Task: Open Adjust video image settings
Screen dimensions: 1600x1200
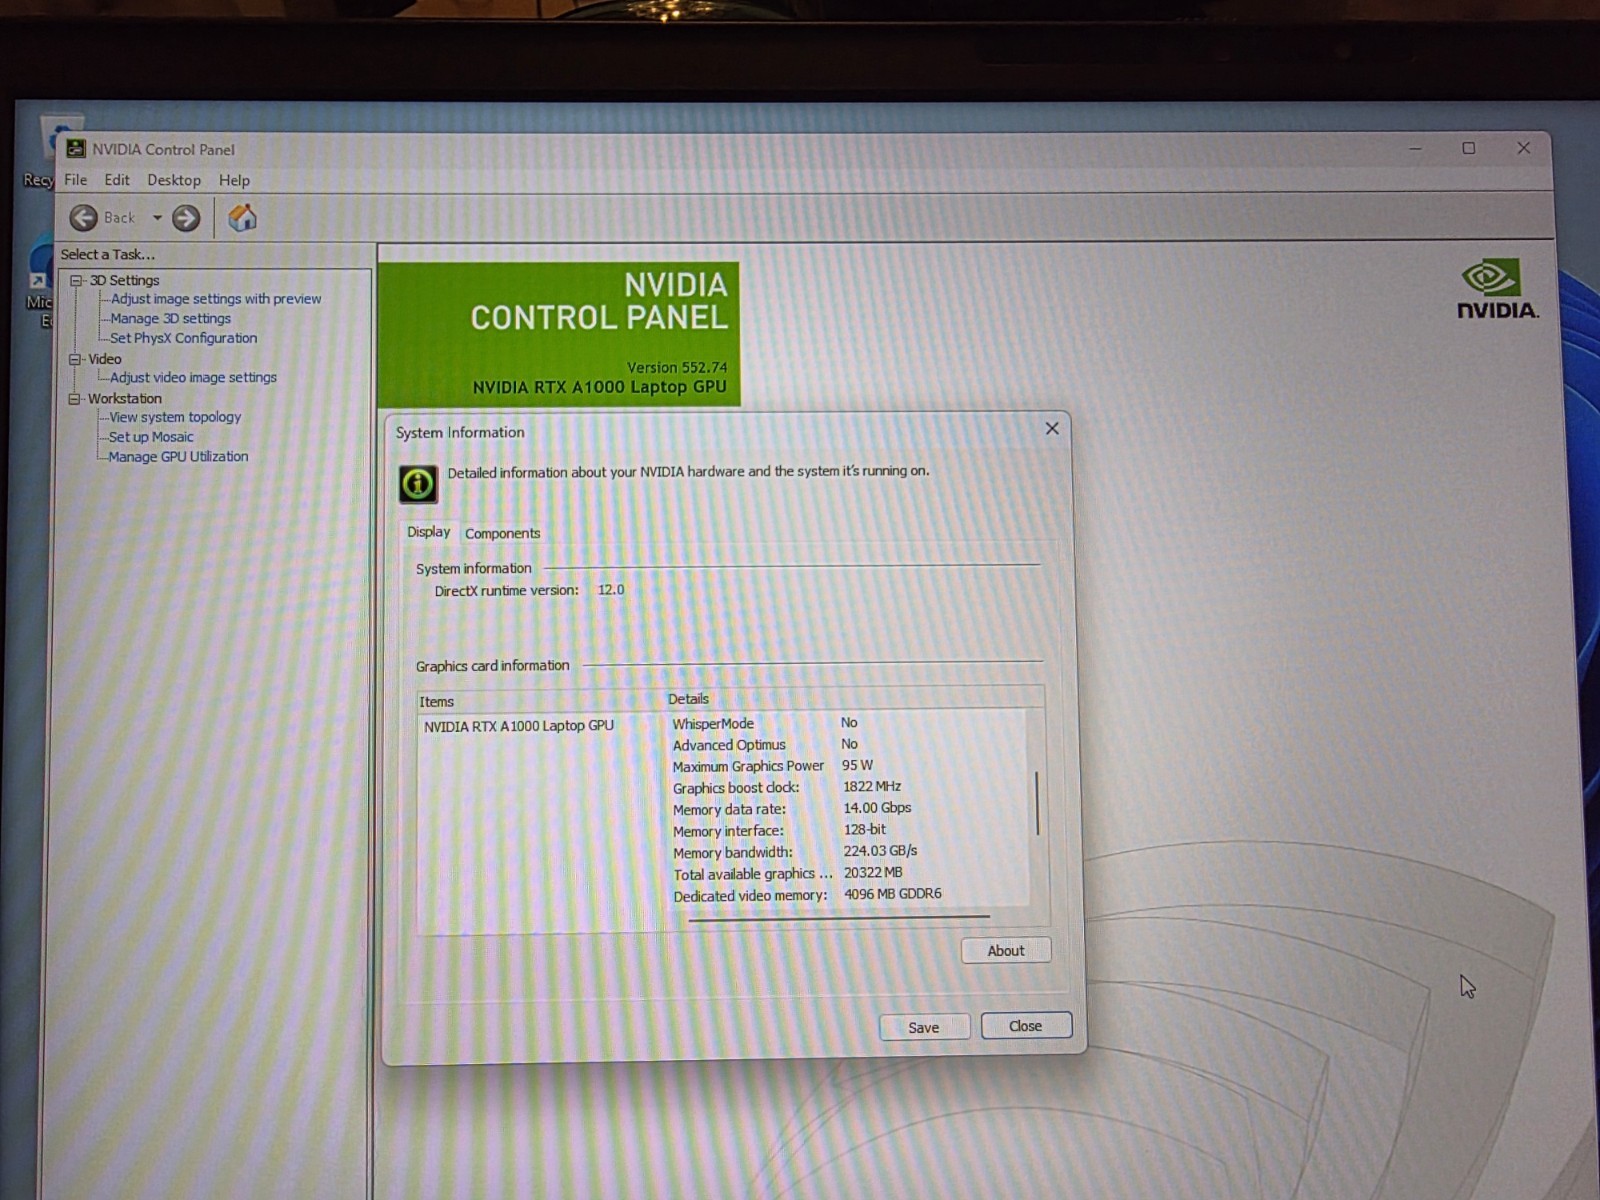Action: [x=193, y=378]
